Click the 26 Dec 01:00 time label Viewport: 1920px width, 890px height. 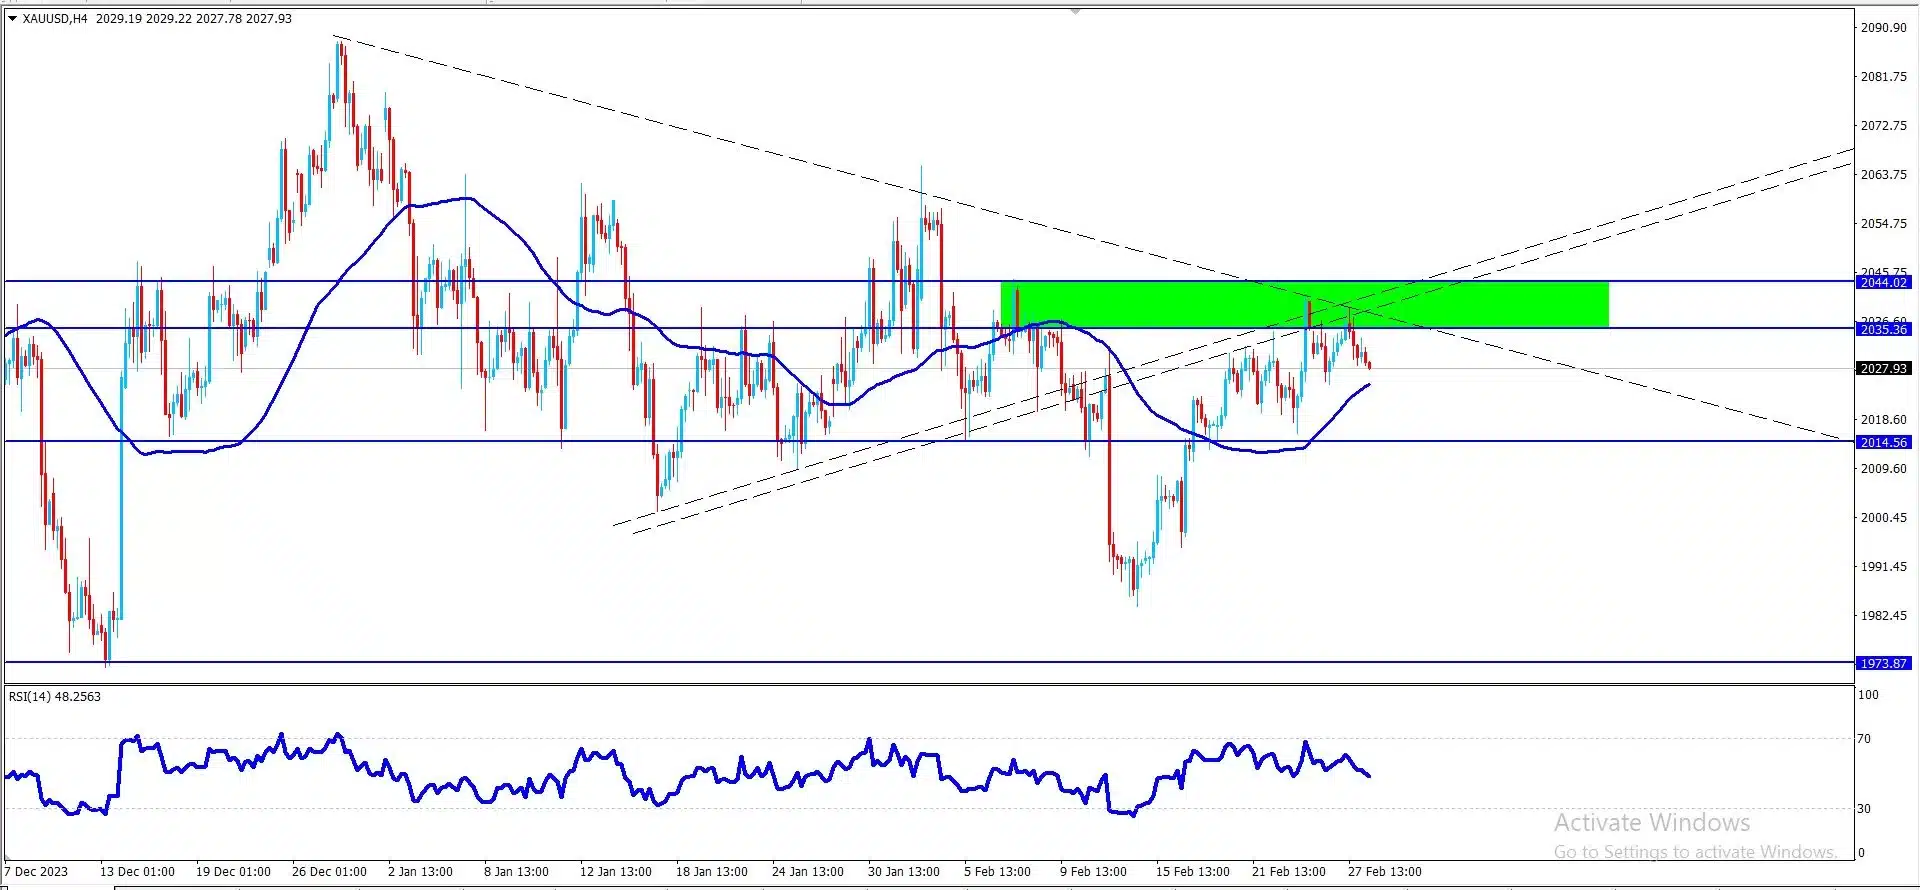click(x=329, y=872)
